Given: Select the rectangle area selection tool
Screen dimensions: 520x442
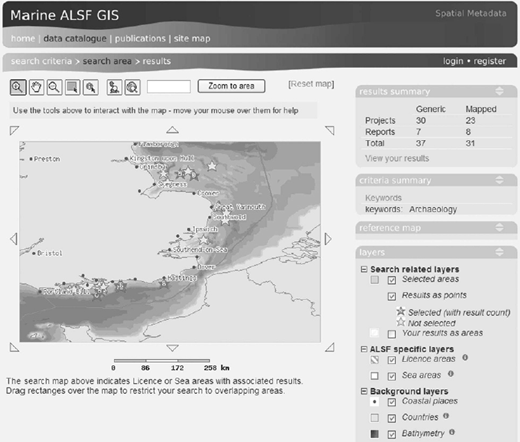Looking at the screenshot, I should [72, 87].
